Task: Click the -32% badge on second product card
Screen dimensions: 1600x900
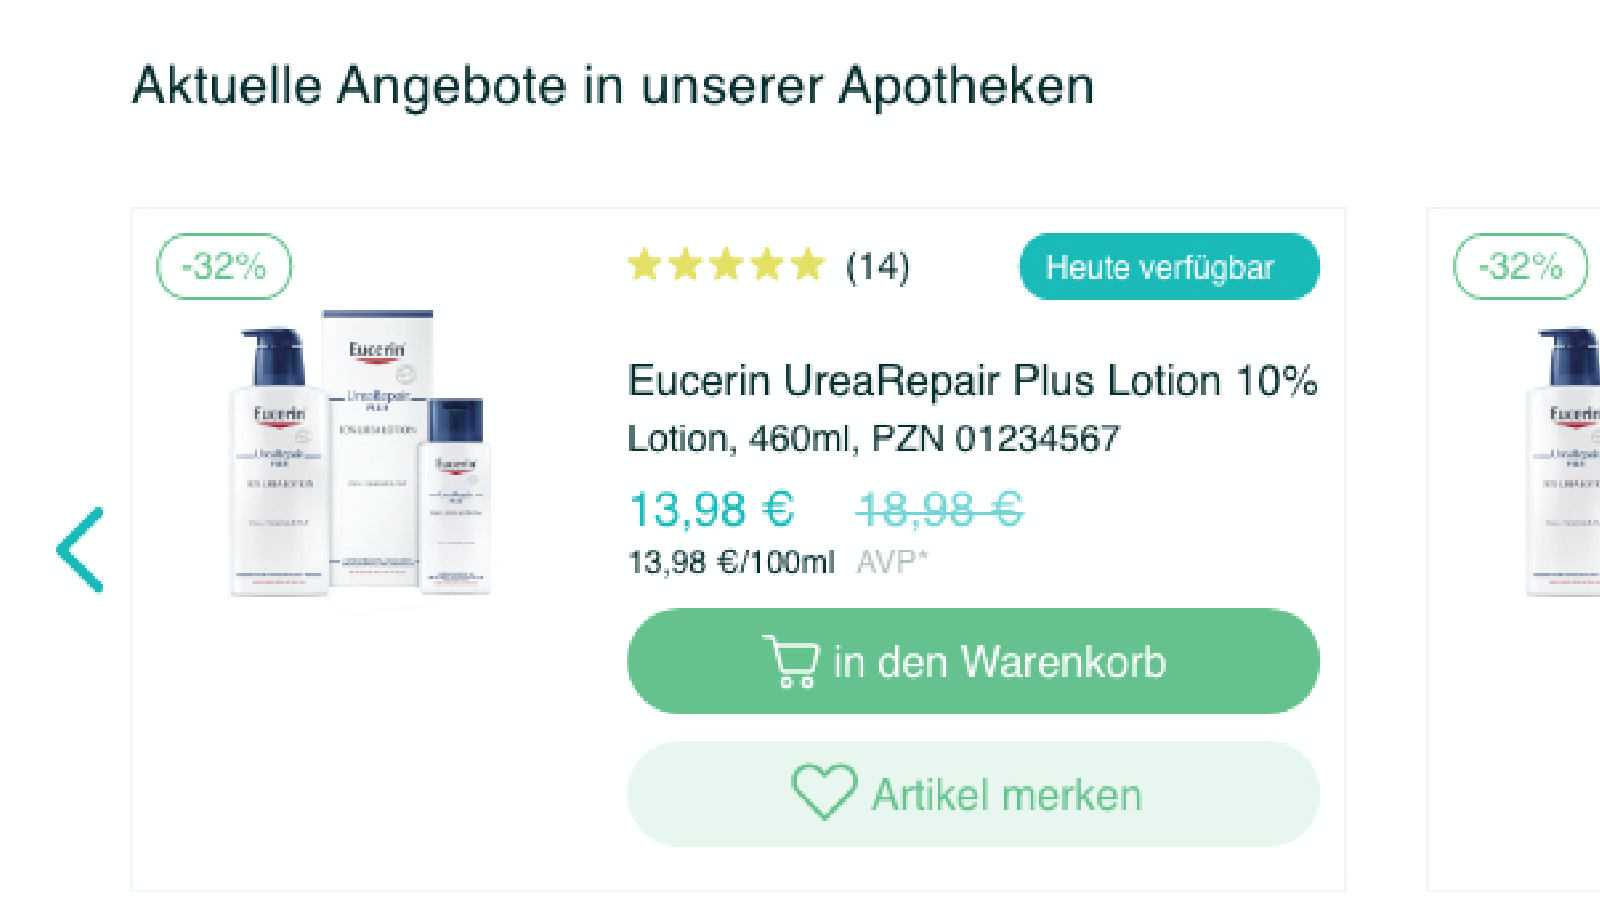Action: click(1520, 266)
